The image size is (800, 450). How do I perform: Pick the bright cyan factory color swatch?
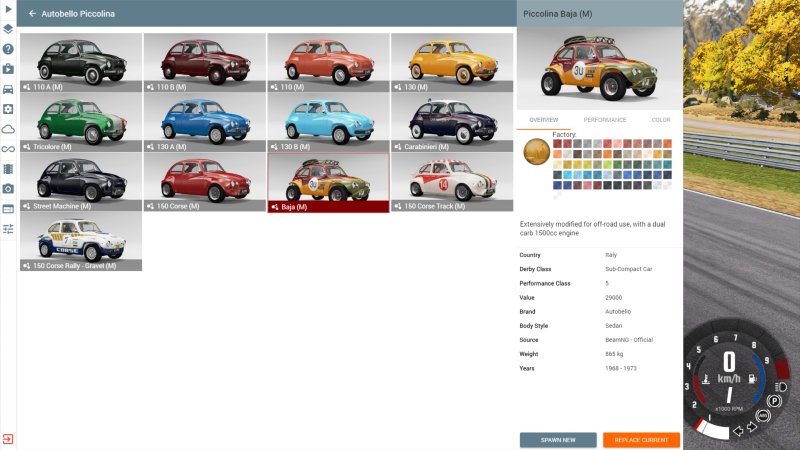pyautogui.click(x=567, y=175)
